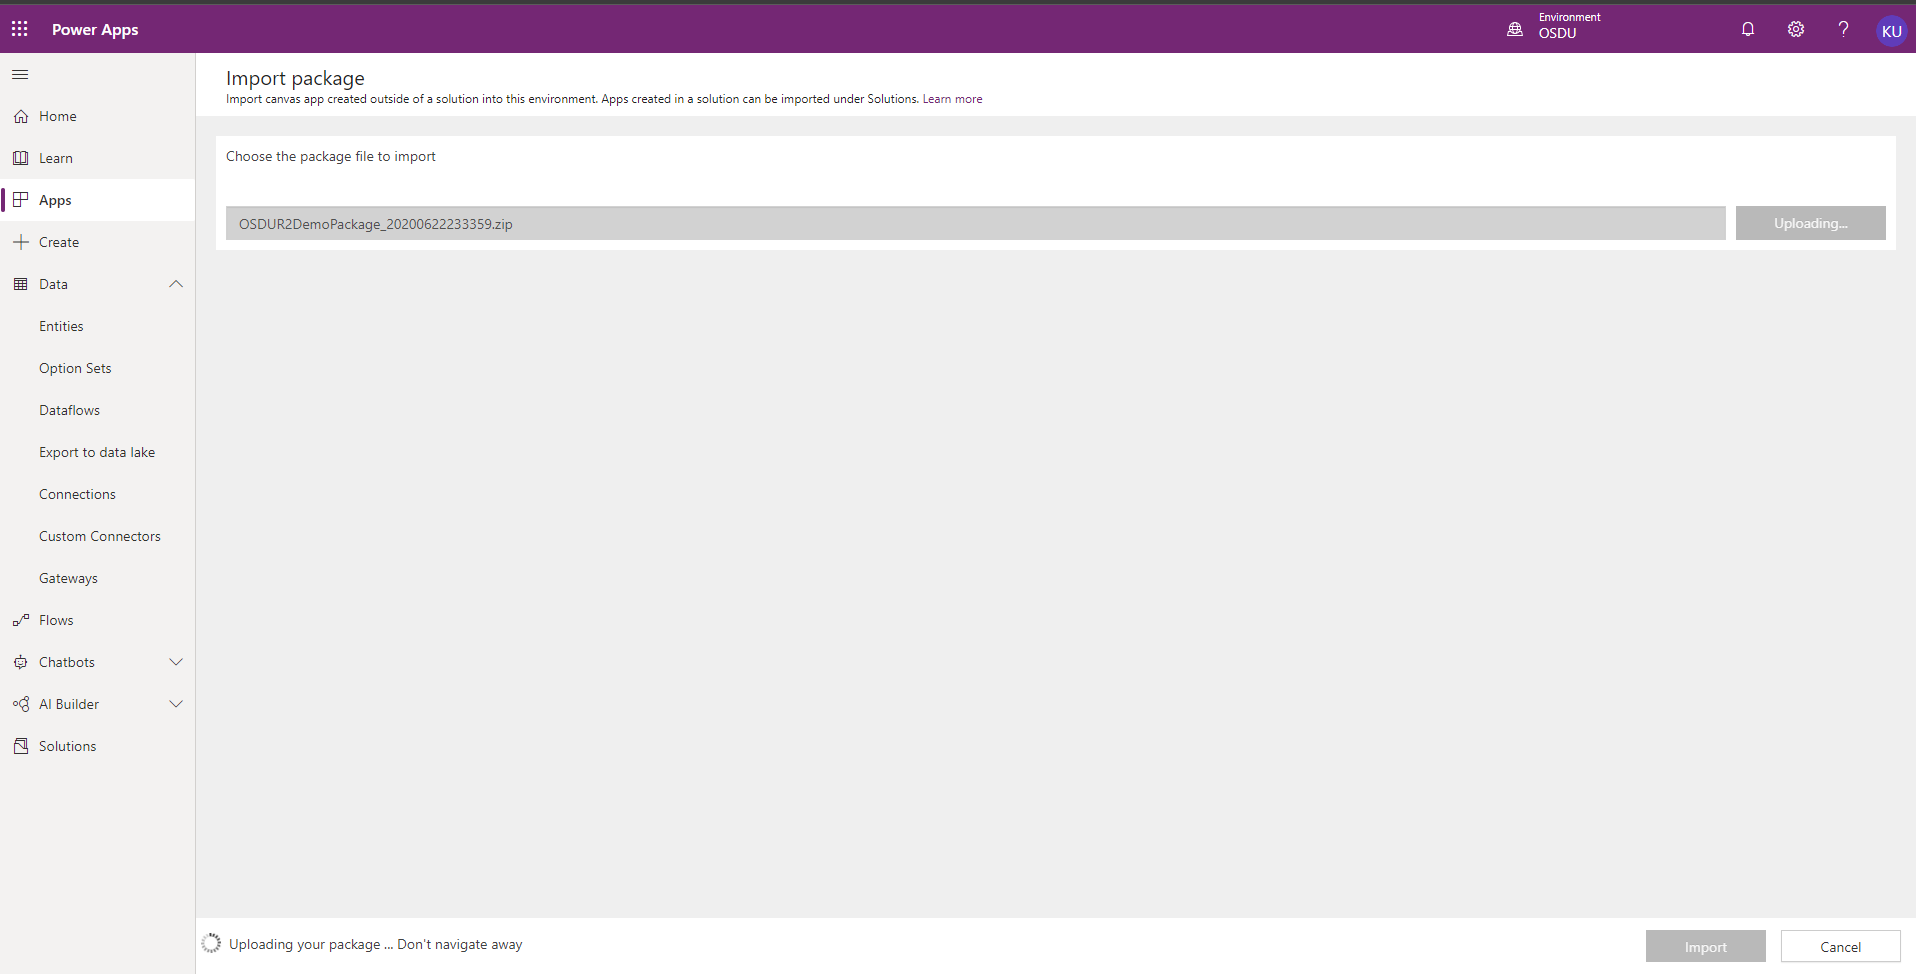
Task: Open the help question mark icon
Action: pos(1843,29)
